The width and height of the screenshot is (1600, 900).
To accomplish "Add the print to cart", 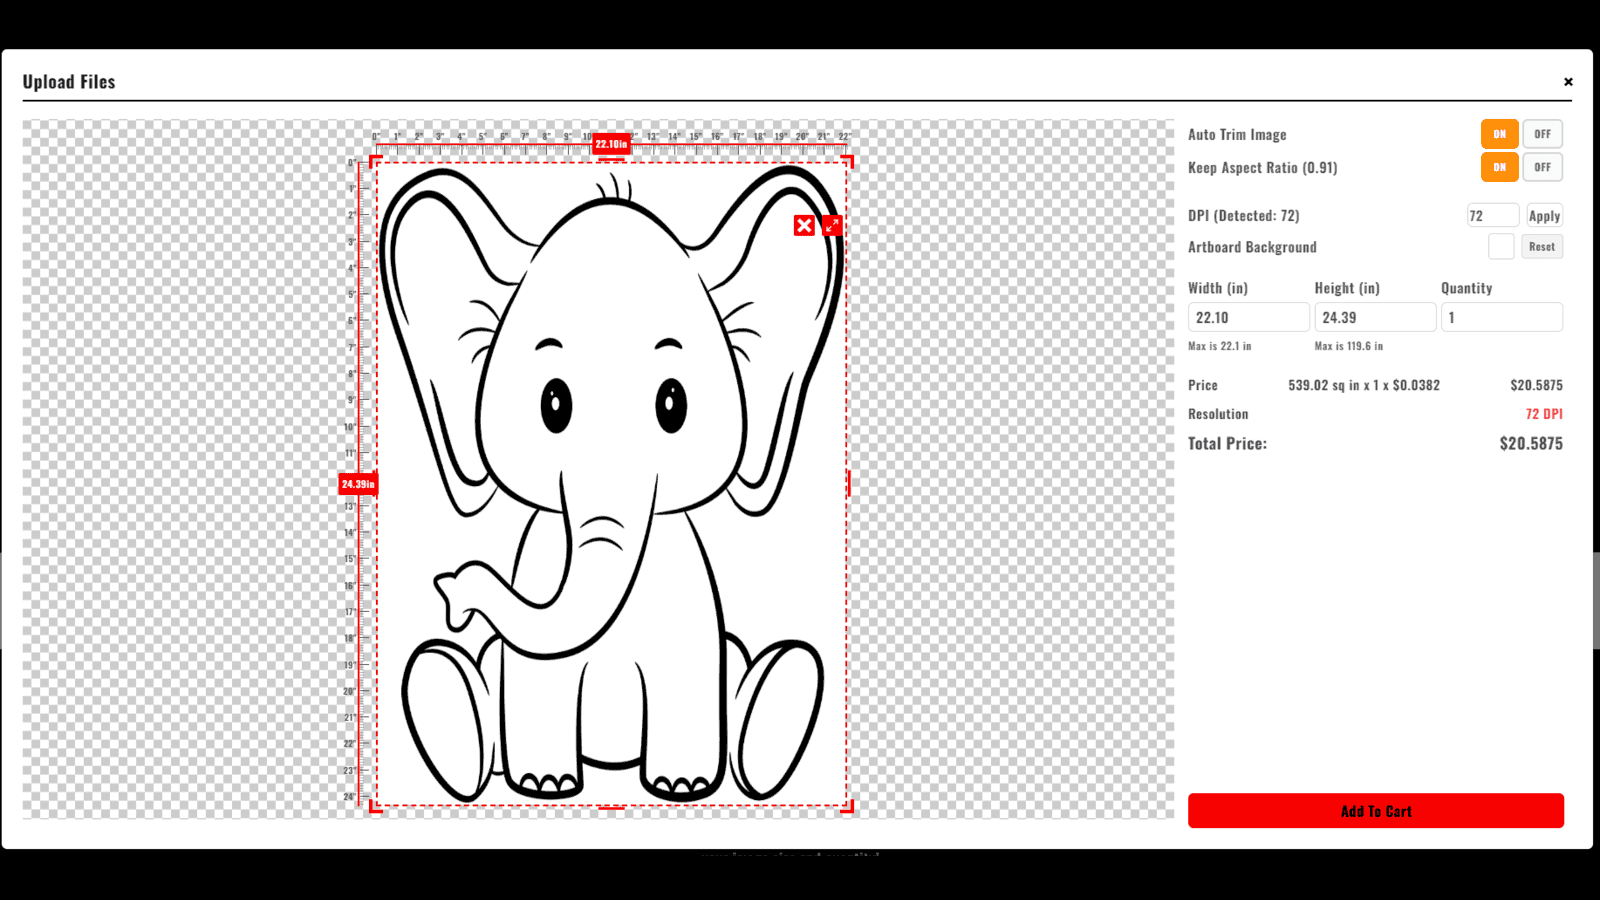I will (1375, 811).
